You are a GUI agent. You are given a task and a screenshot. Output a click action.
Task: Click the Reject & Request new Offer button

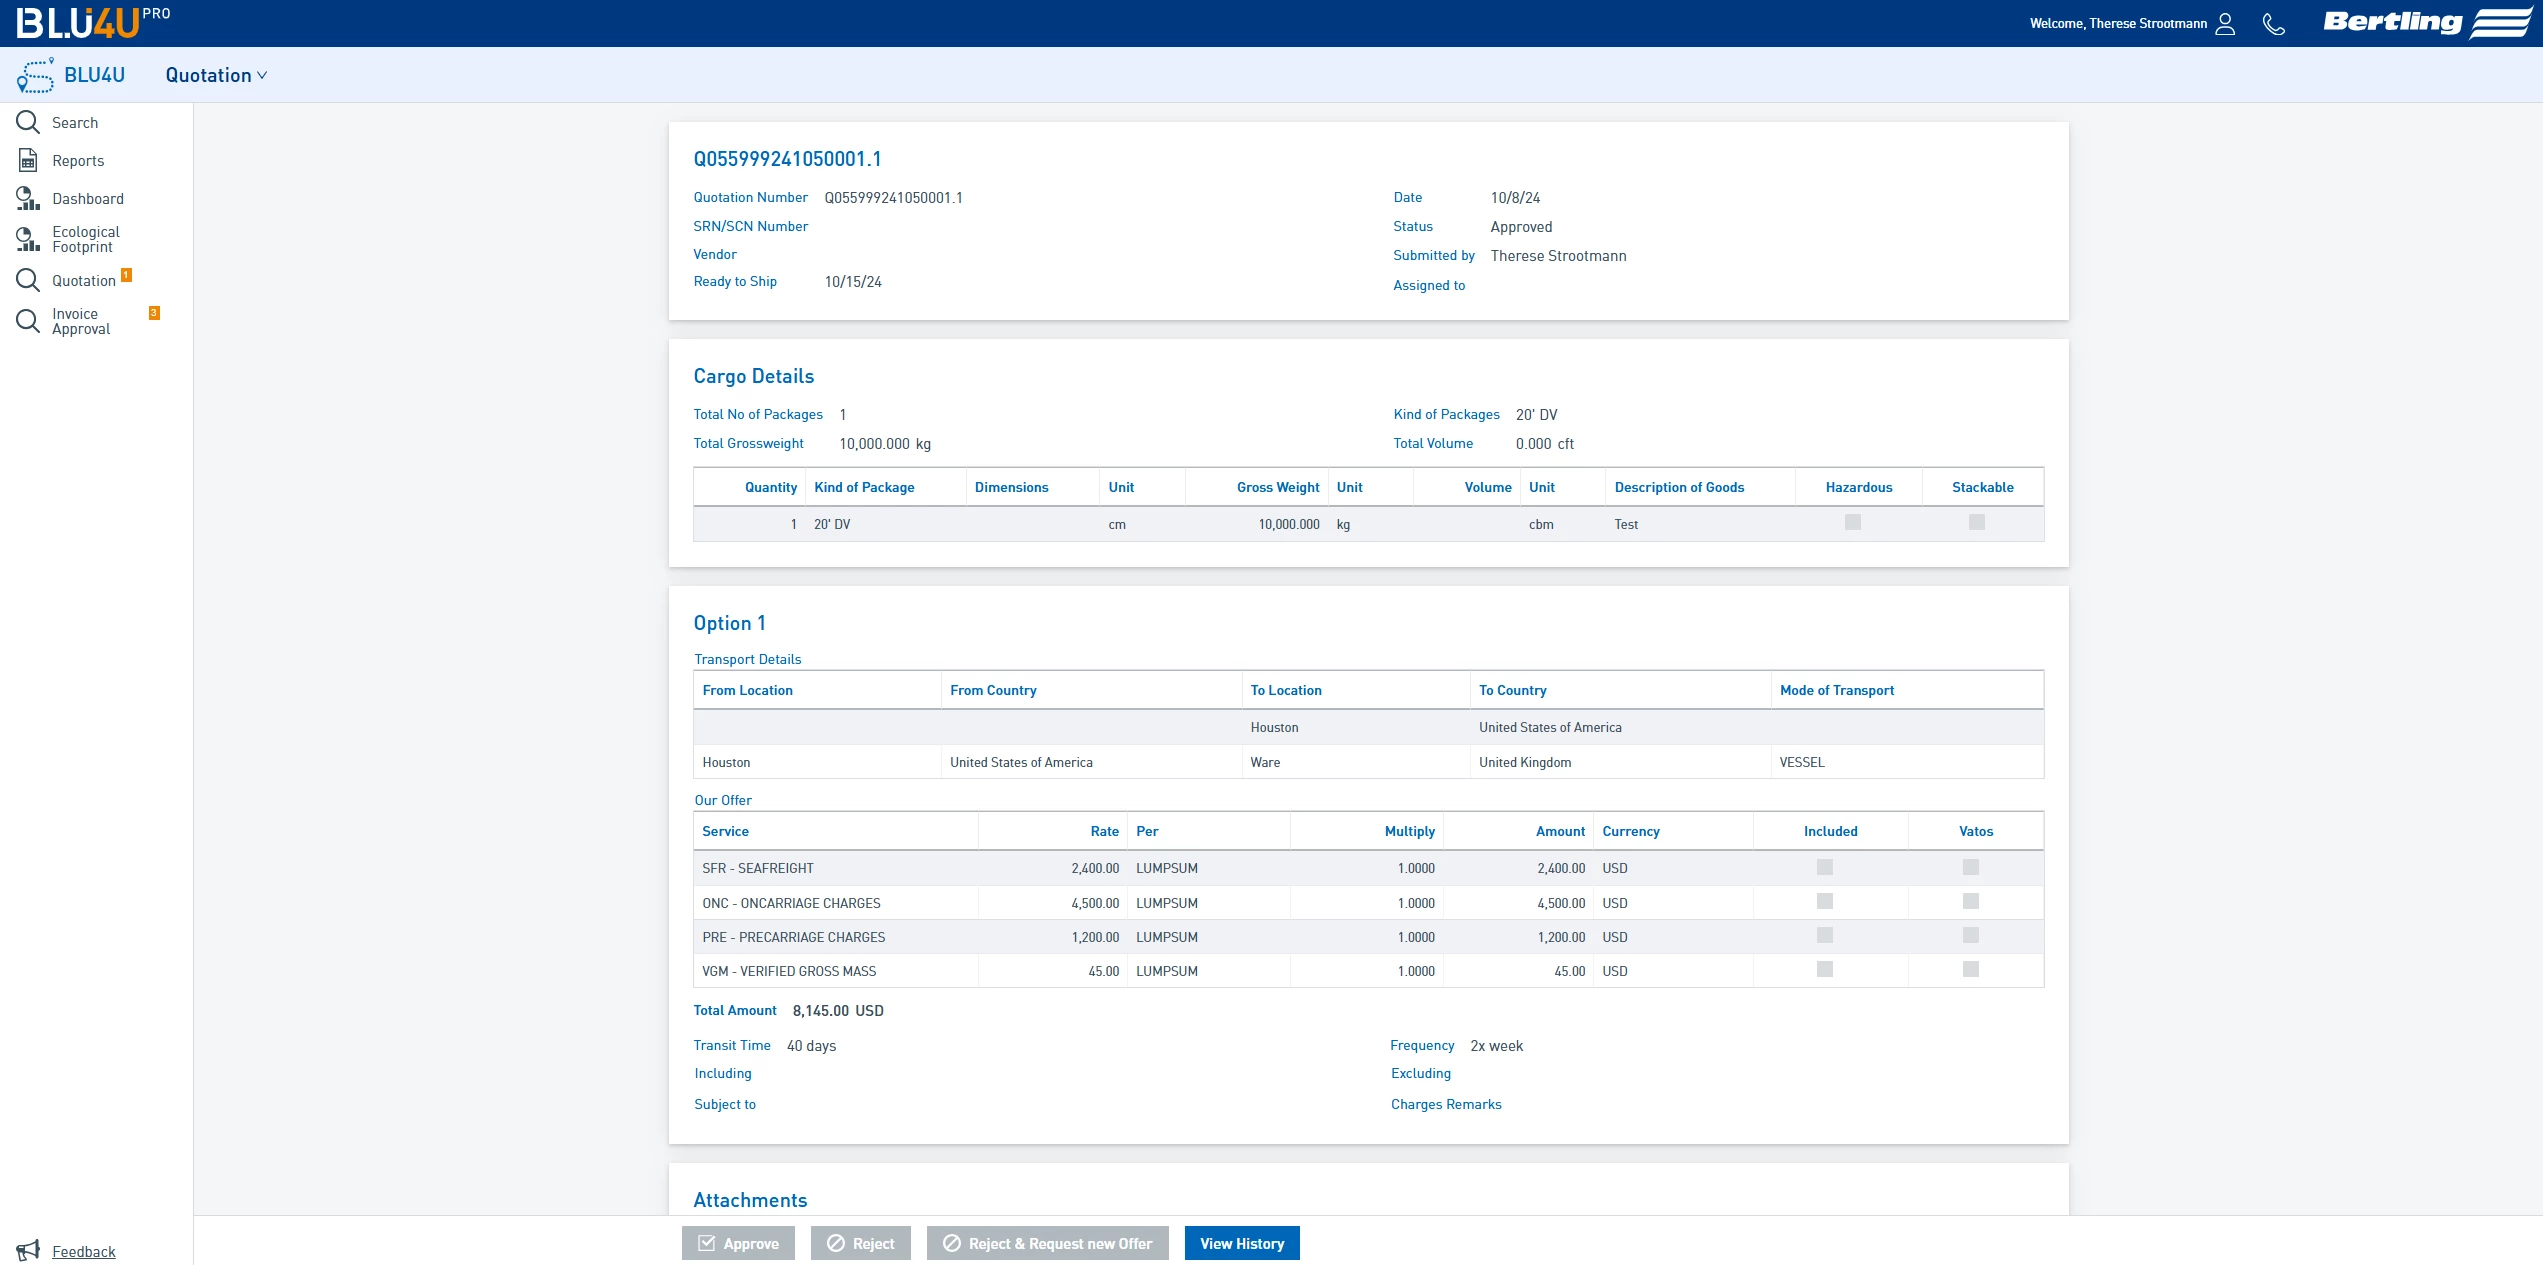pyautogui.click(x=1047, y=1243)
